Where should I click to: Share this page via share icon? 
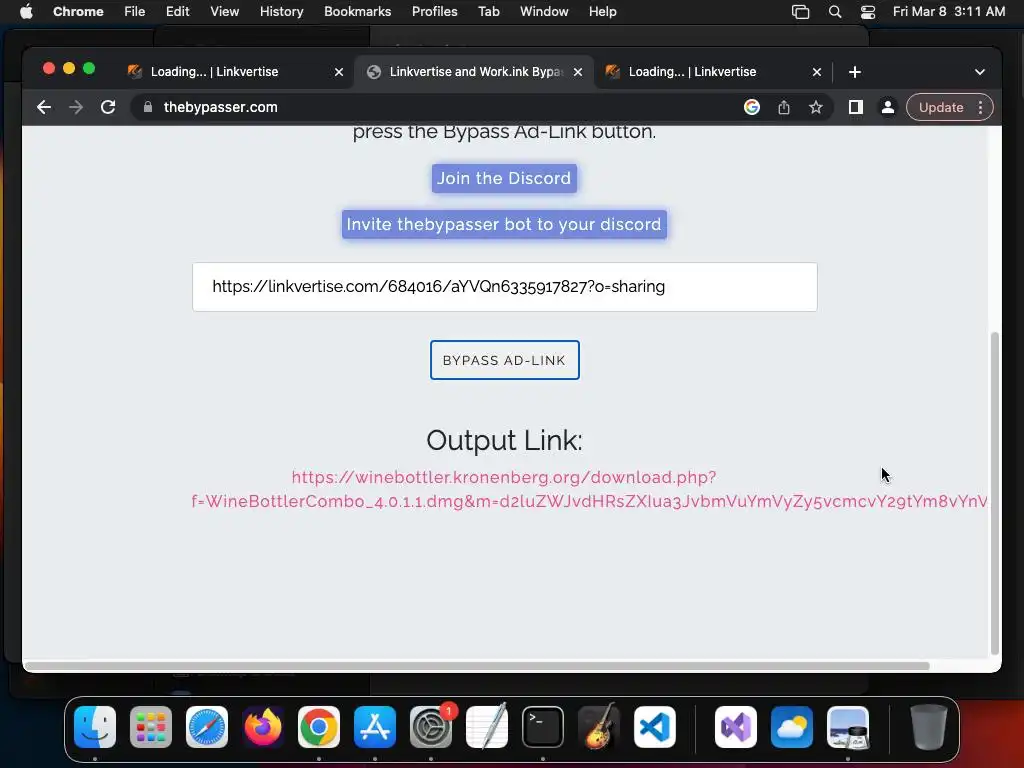[x=784, y=107]
